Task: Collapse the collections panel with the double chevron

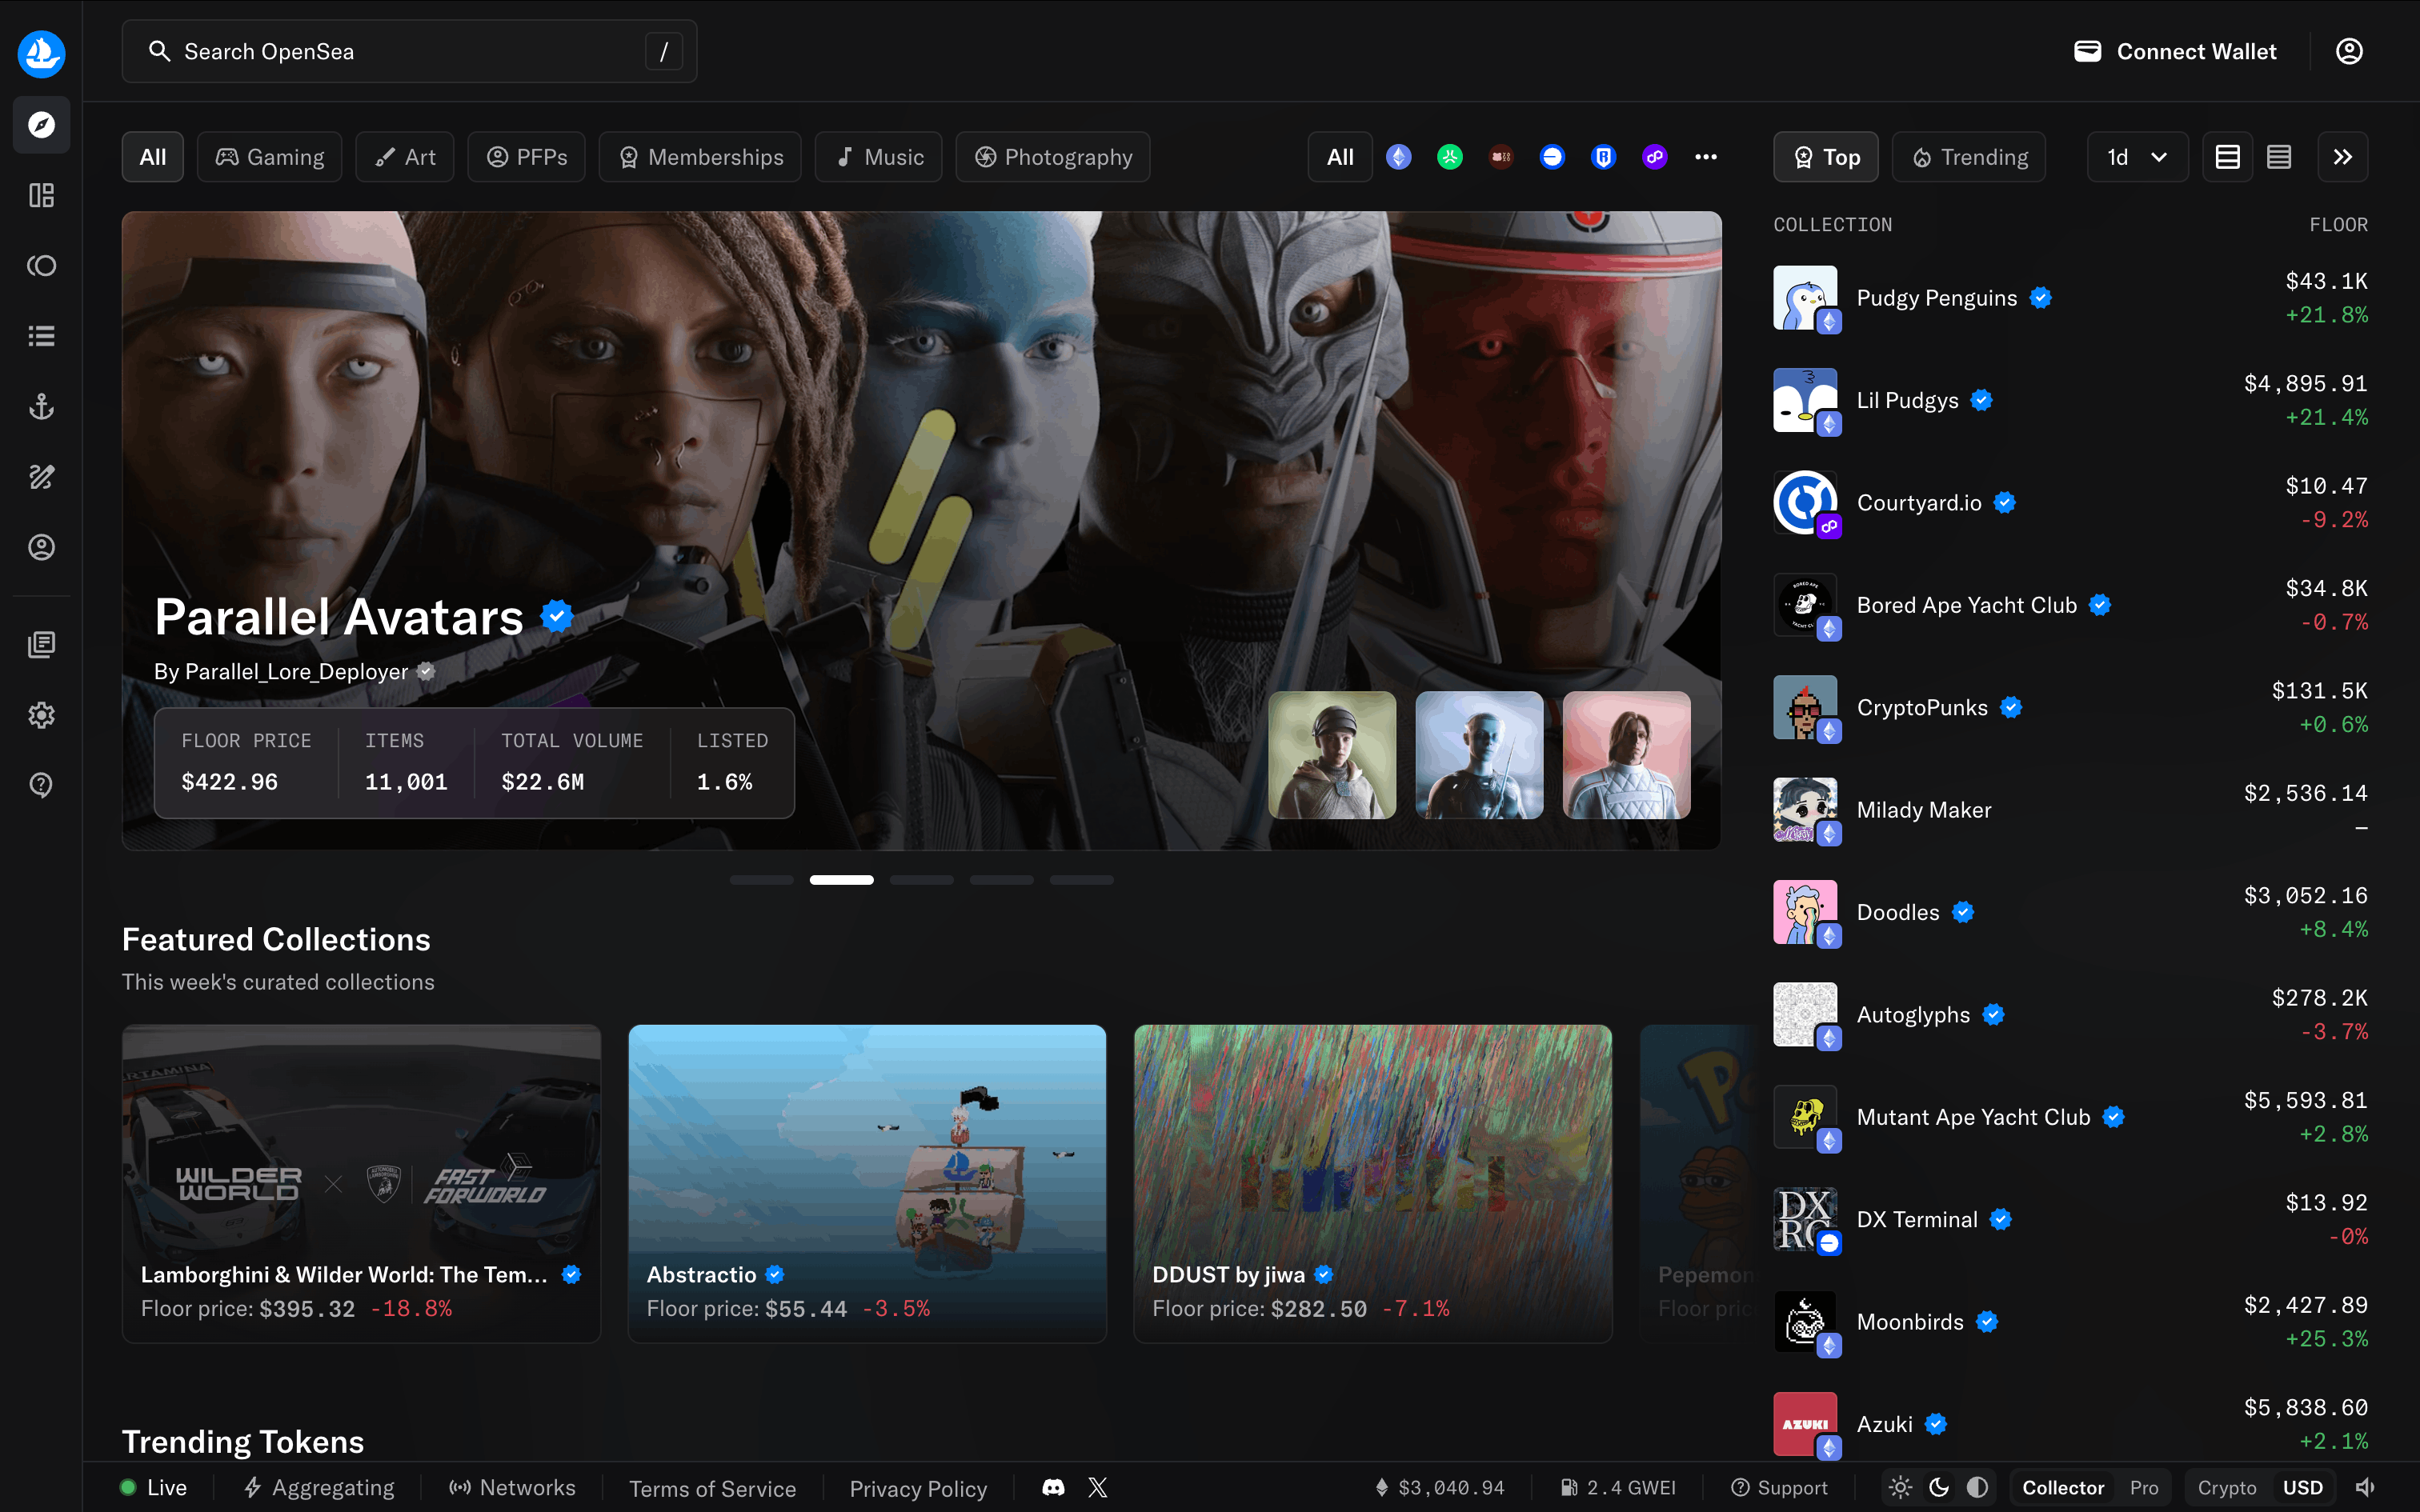Action: pos(2342,157)
